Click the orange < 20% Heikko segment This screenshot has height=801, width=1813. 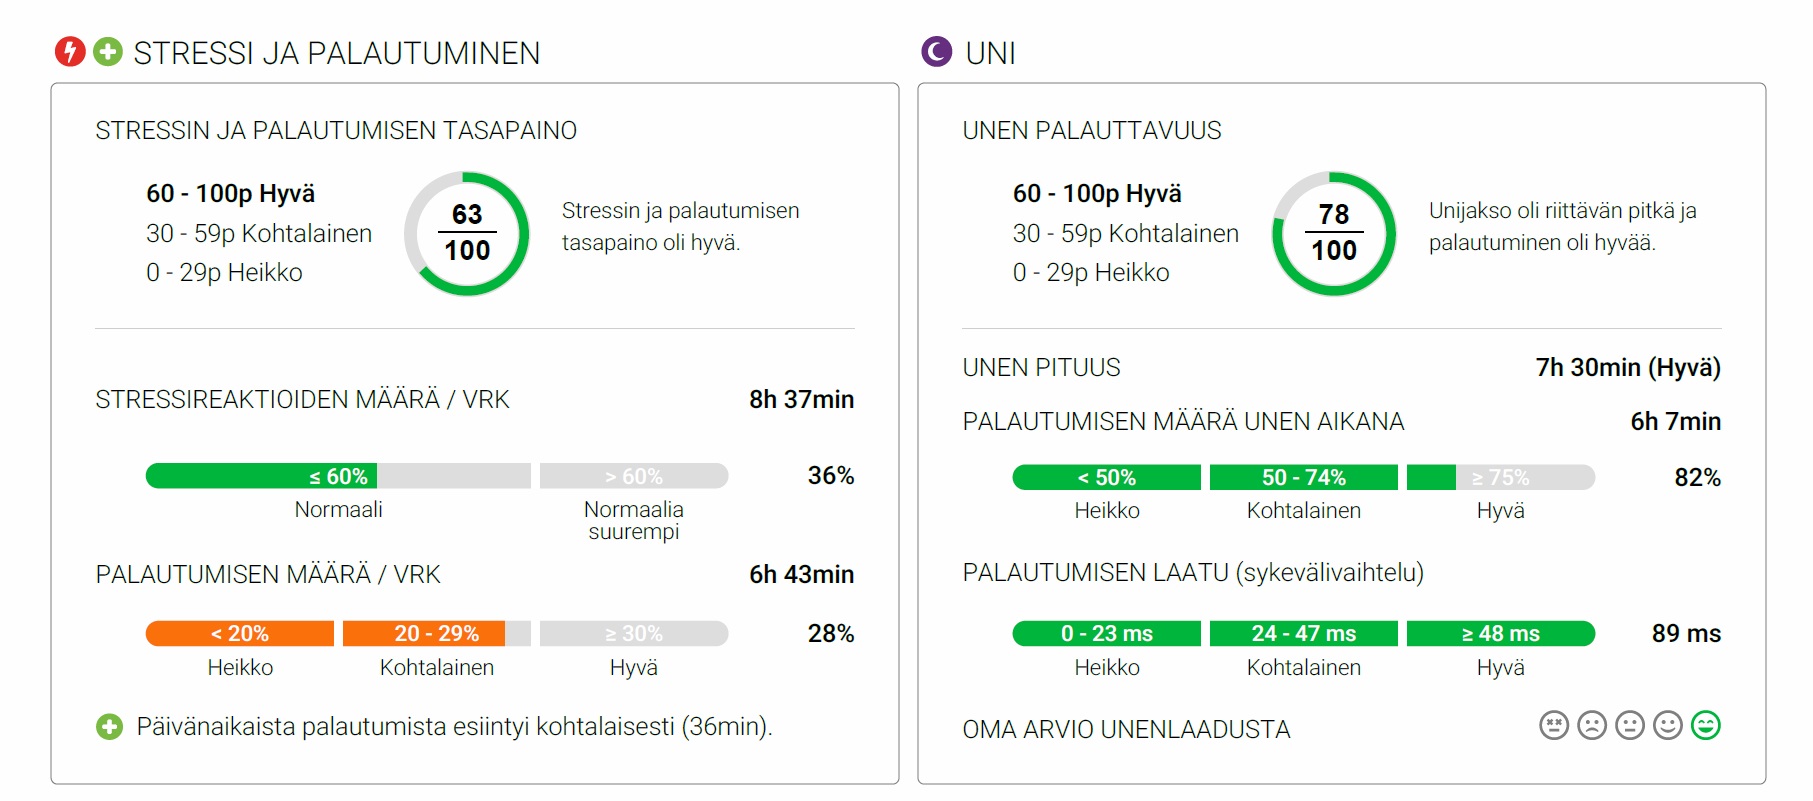point(240,634)
